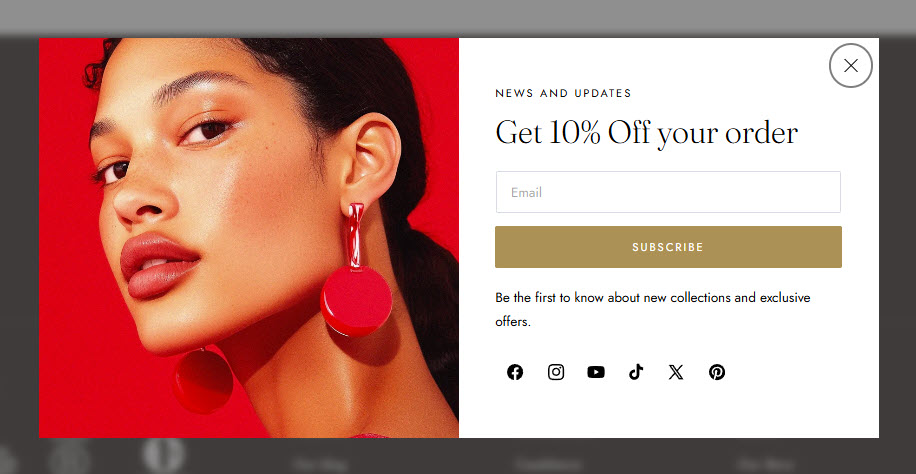Click the gold SUBSCRIBE button
Screen dimensions: 916x474
[668, 247]
